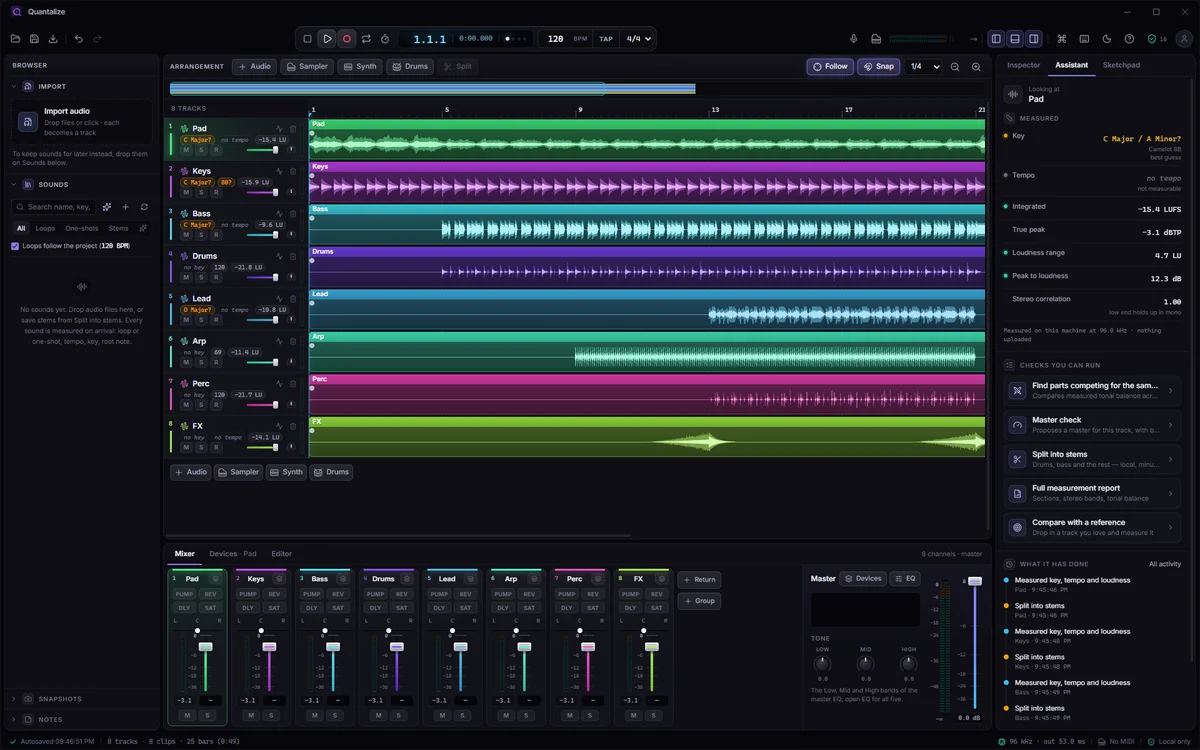Screen dimensions: 1200x750
Task: Collapse the Sounds section
Action: tap(14, 185)
